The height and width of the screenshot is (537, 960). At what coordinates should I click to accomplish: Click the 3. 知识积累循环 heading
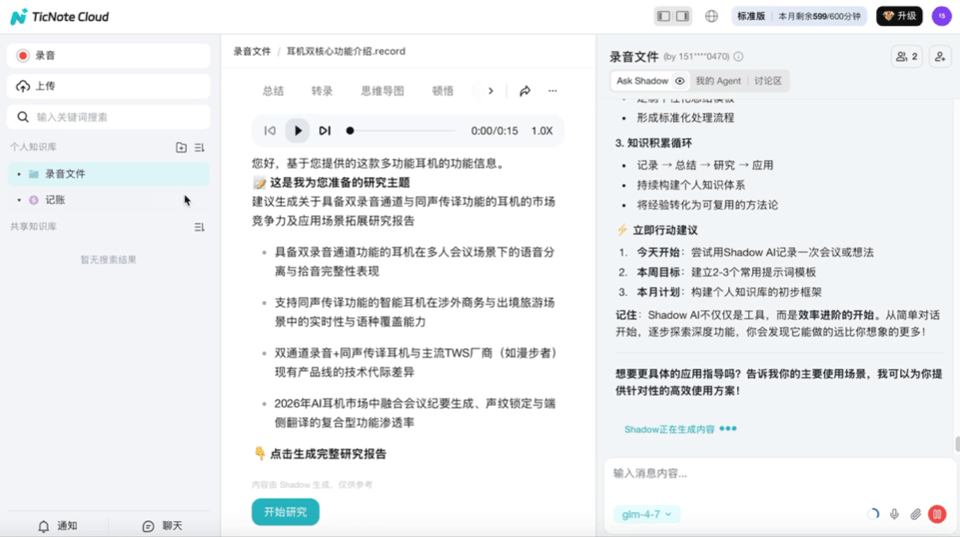[653, 143]
